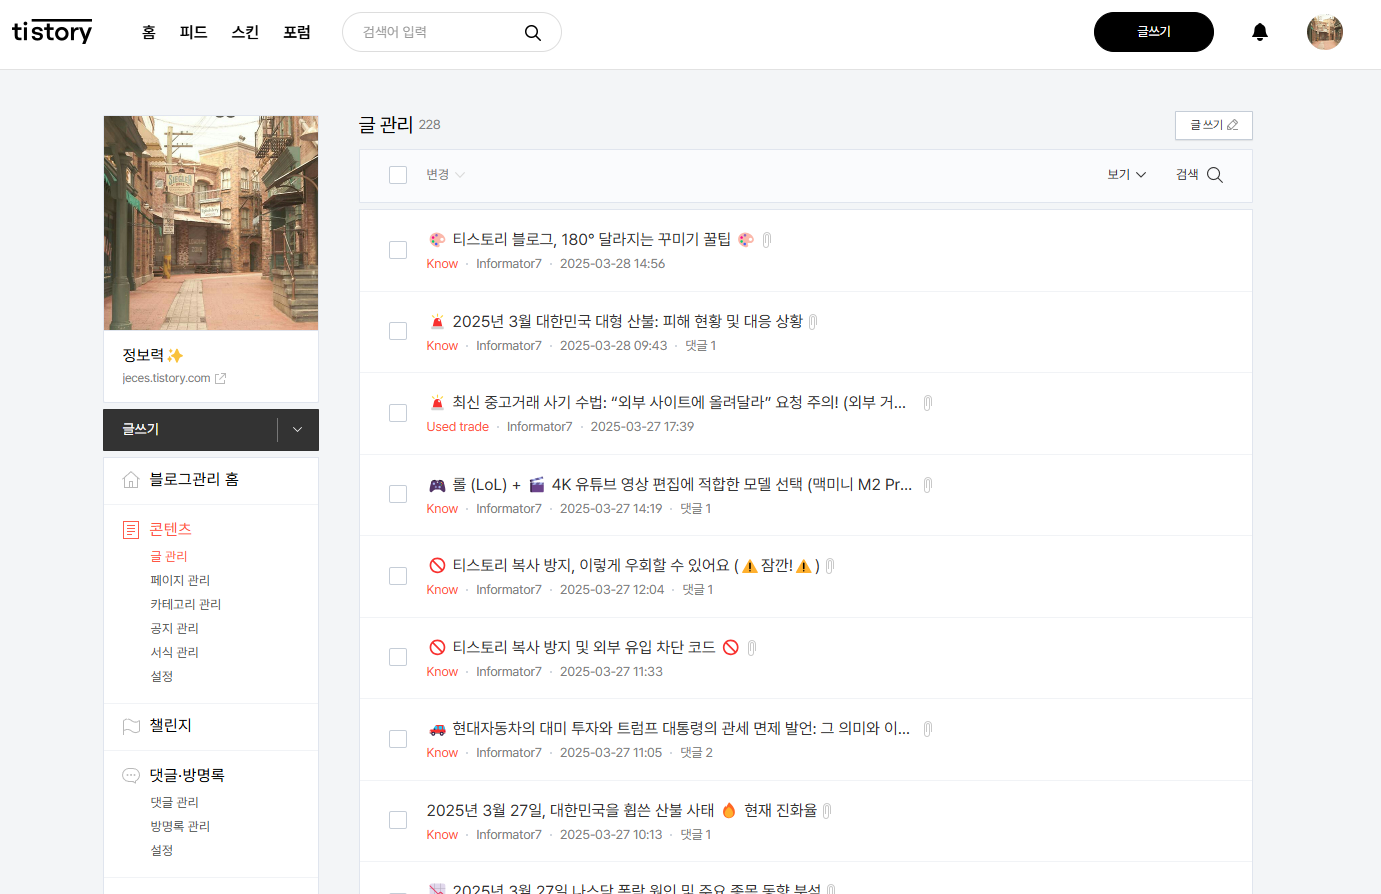The height and width of the screenshot is (894, 1381).
Task: Select all posts with header checkbox
Action: (398, 175)
